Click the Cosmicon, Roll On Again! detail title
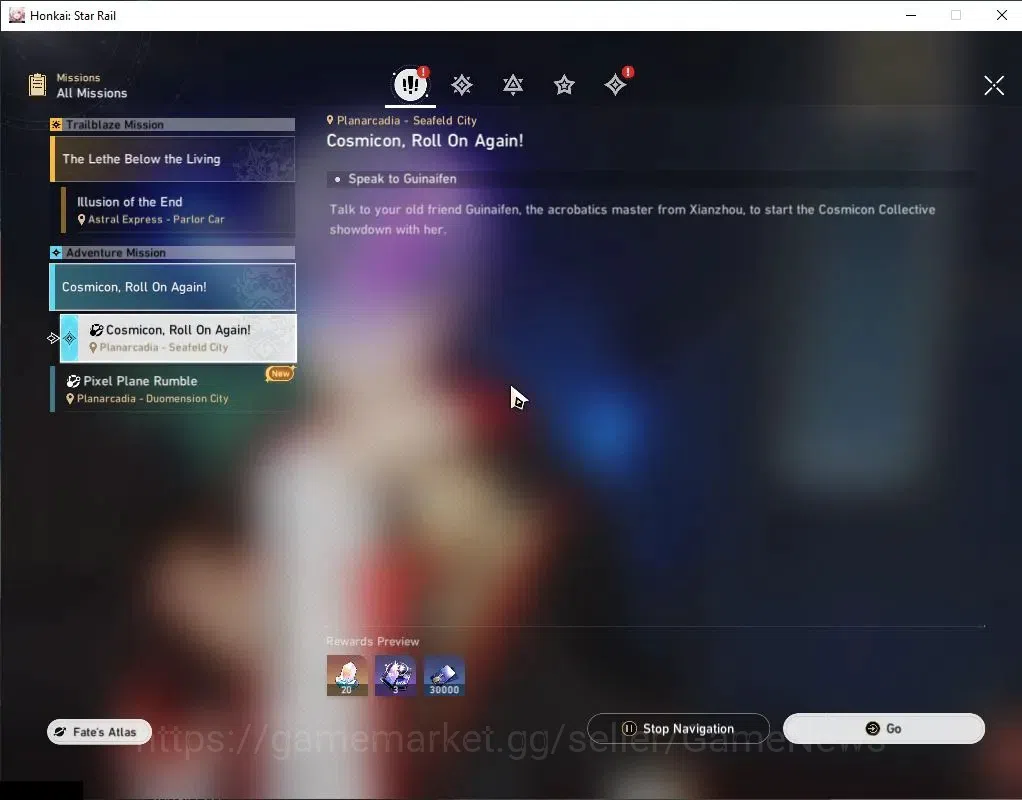Image resolution: width=1022 pixels, height=800 pixels. pyautogui.click(x=424, y=141)
